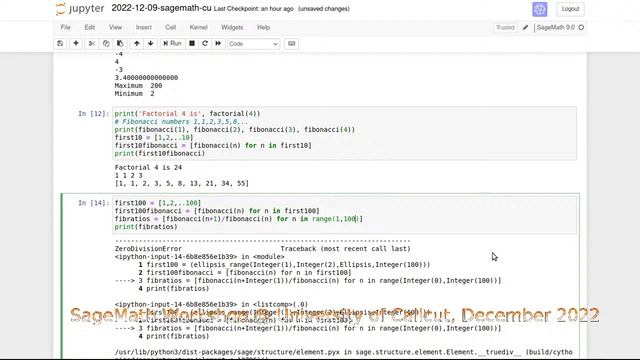
Task: Open the Kernel menu
Action: 198,27
